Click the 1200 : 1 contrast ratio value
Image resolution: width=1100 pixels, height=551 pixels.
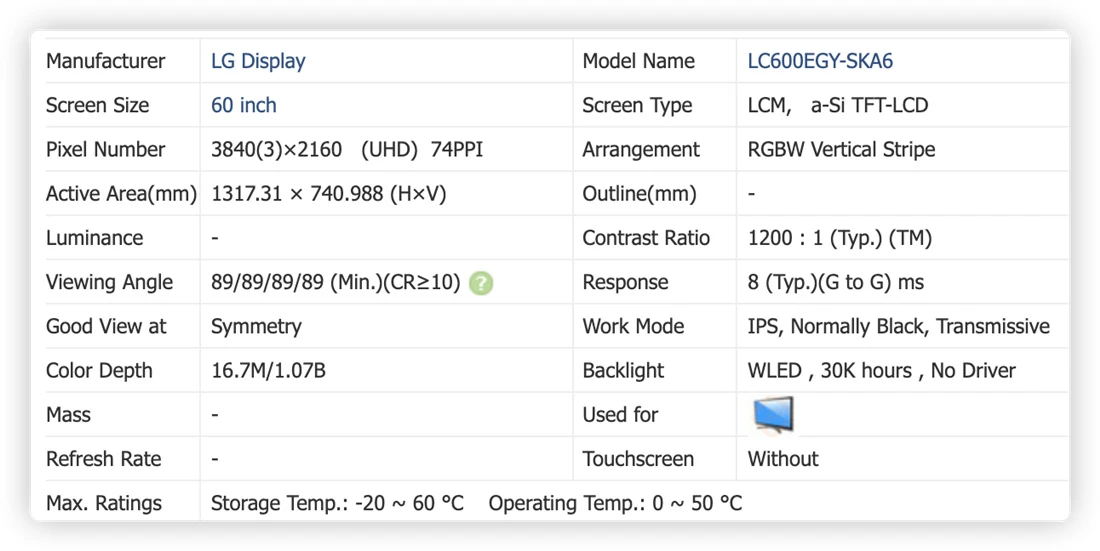[x=840, y=238]
